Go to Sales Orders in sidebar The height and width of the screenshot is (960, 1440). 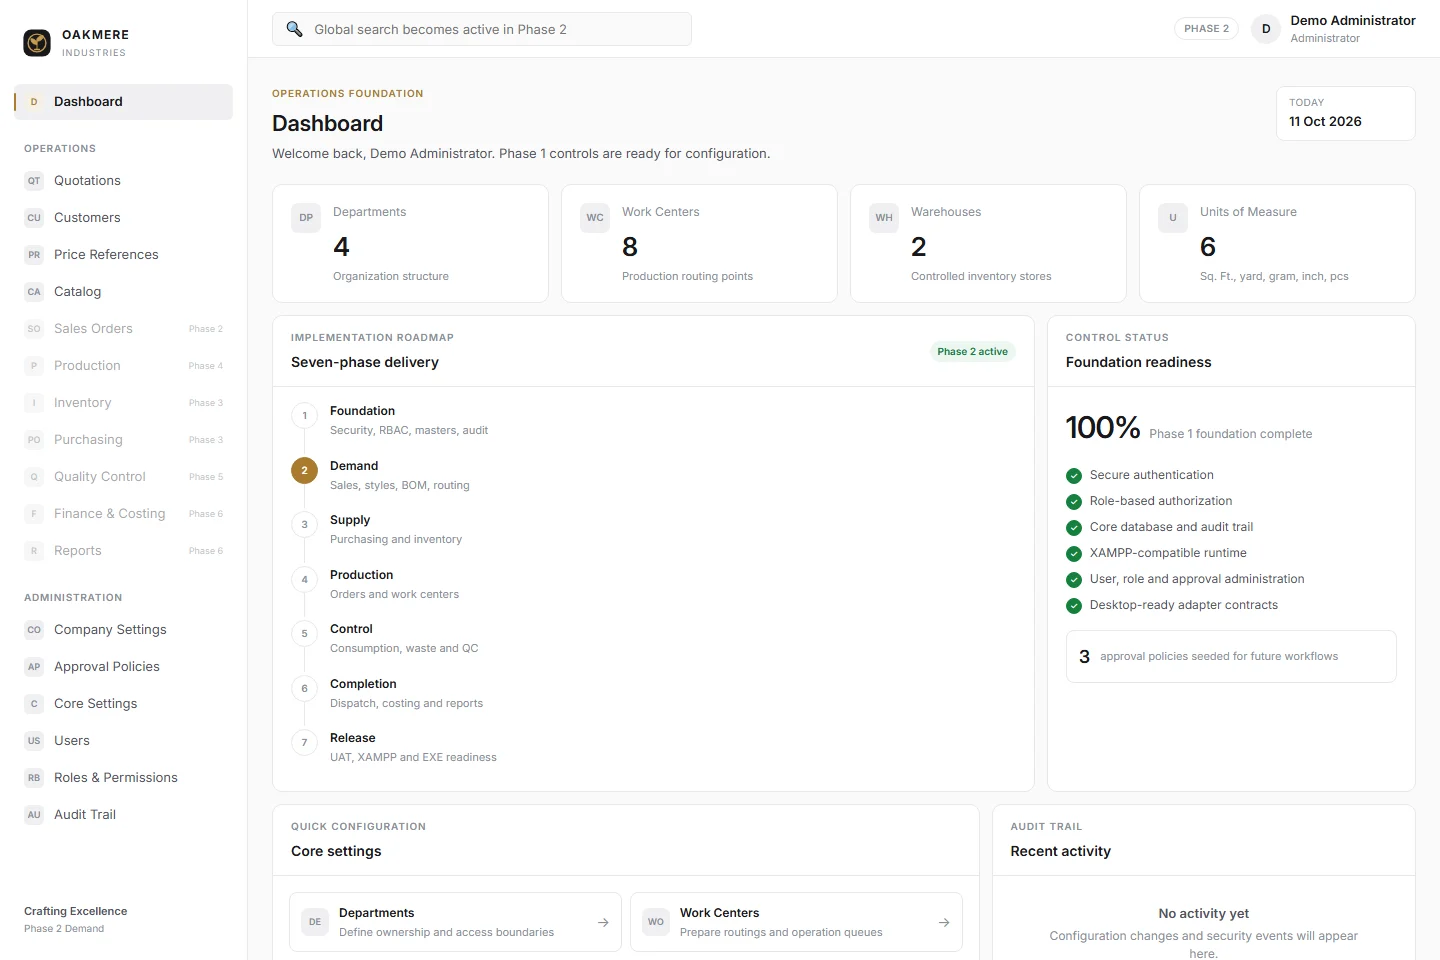(124, 329)
